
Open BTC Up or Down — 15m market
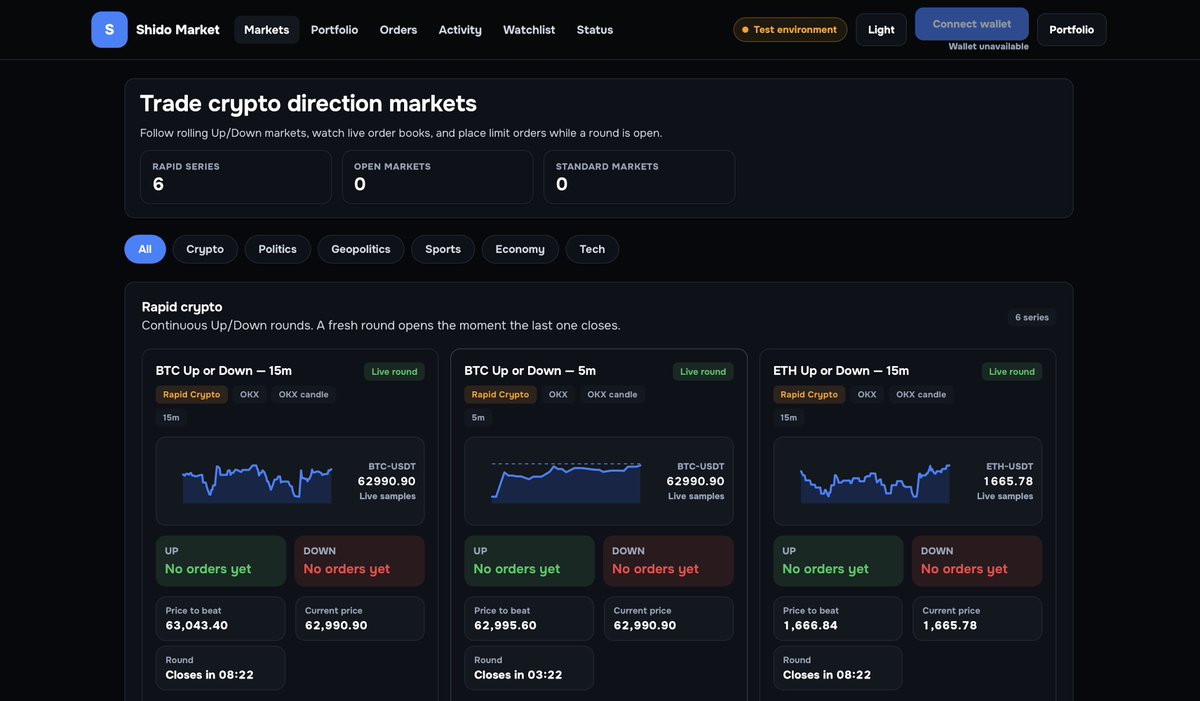coord(224,371)
